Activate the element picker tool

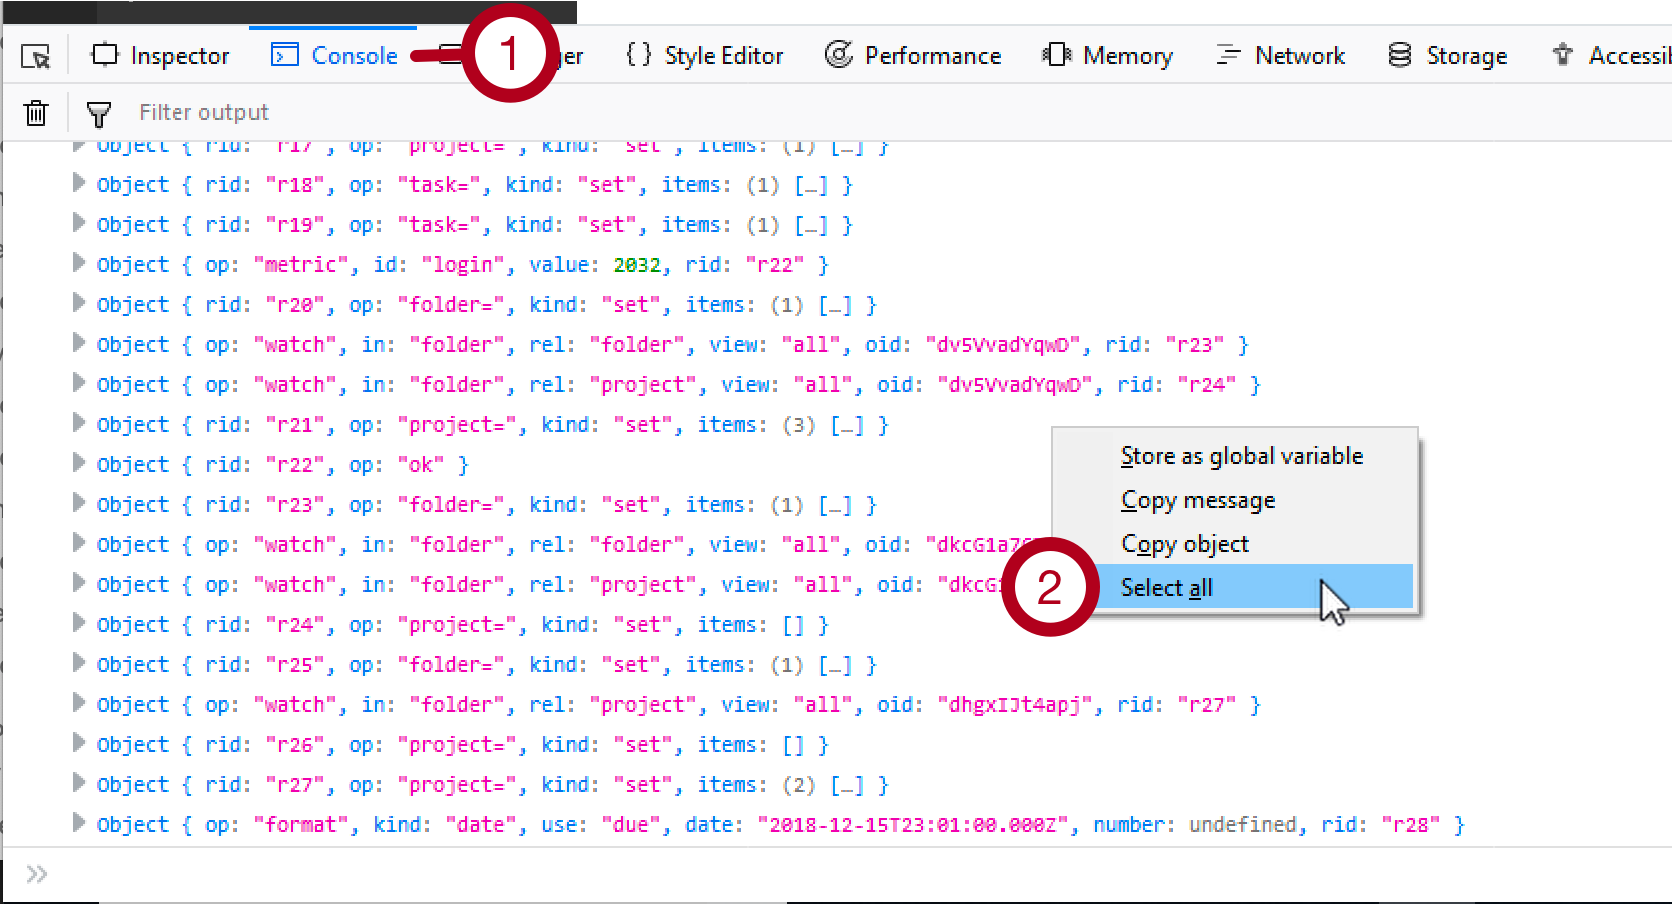click(x=35, y=56)
